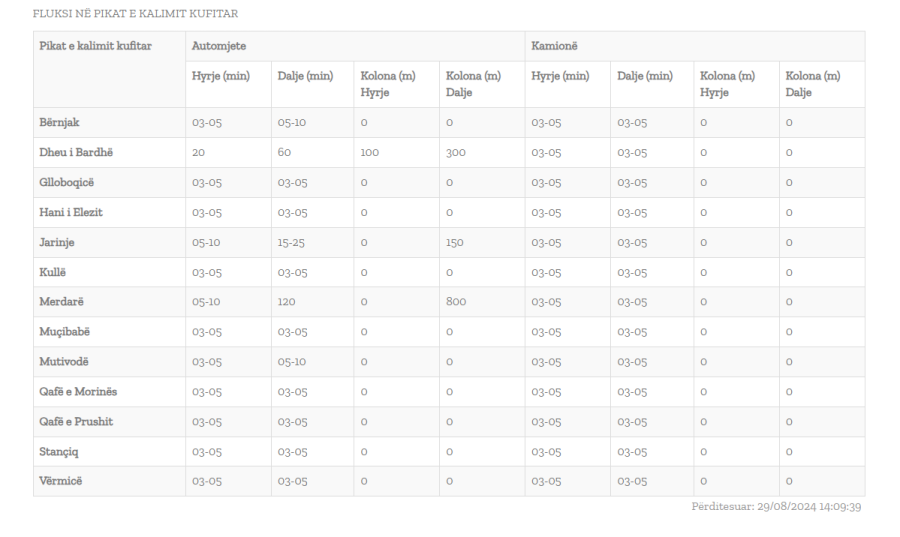Click the 'Jarinje' row label
This screenshot has height=537, width=900.
click(x=57, y=243)
